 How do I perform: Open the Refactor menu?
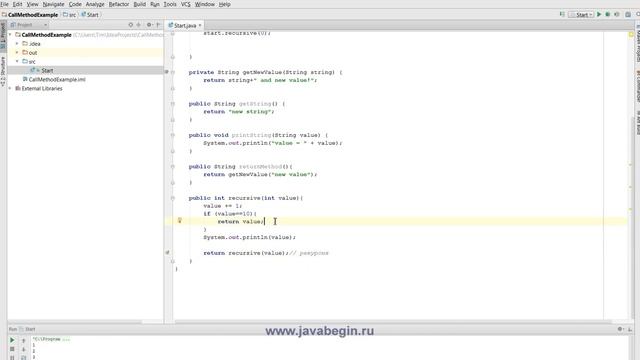[119, 4]
